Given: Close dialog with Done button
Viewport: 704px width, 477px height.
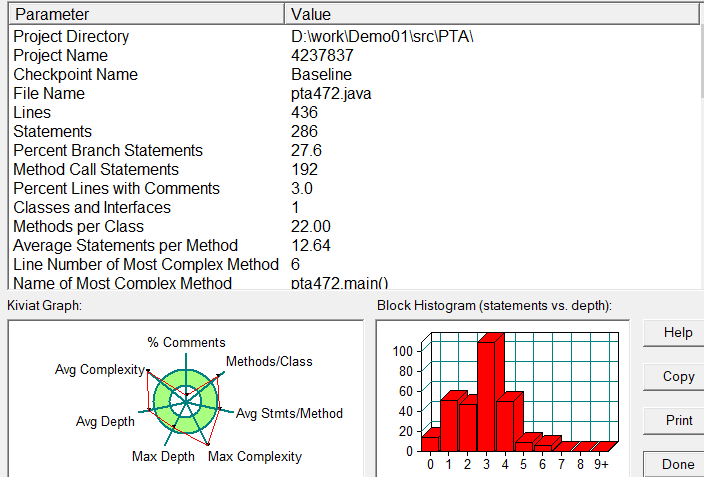Looking at the screenshot, I should (674, 464).
